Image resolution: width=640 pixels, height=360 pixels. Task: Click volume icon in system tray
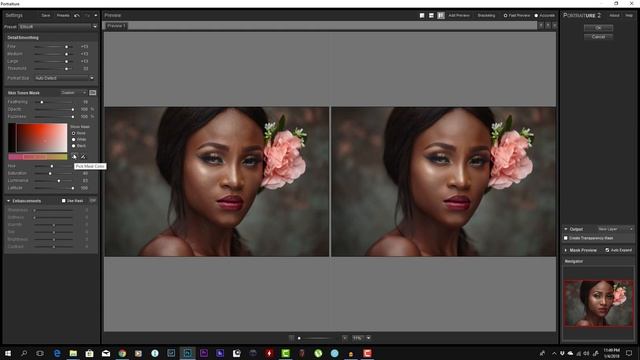586,353
